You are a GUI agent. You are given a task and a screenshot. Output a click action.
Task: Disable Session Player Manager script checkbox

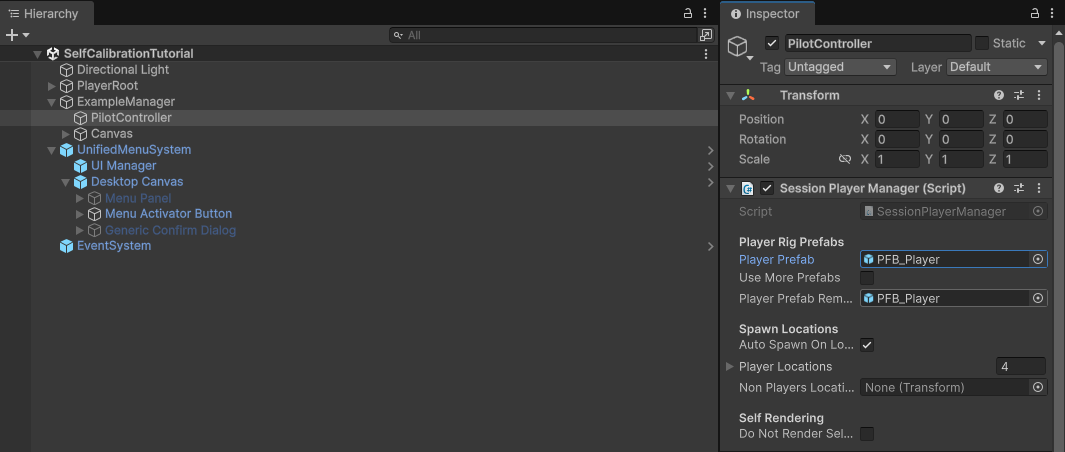point(767,188)
